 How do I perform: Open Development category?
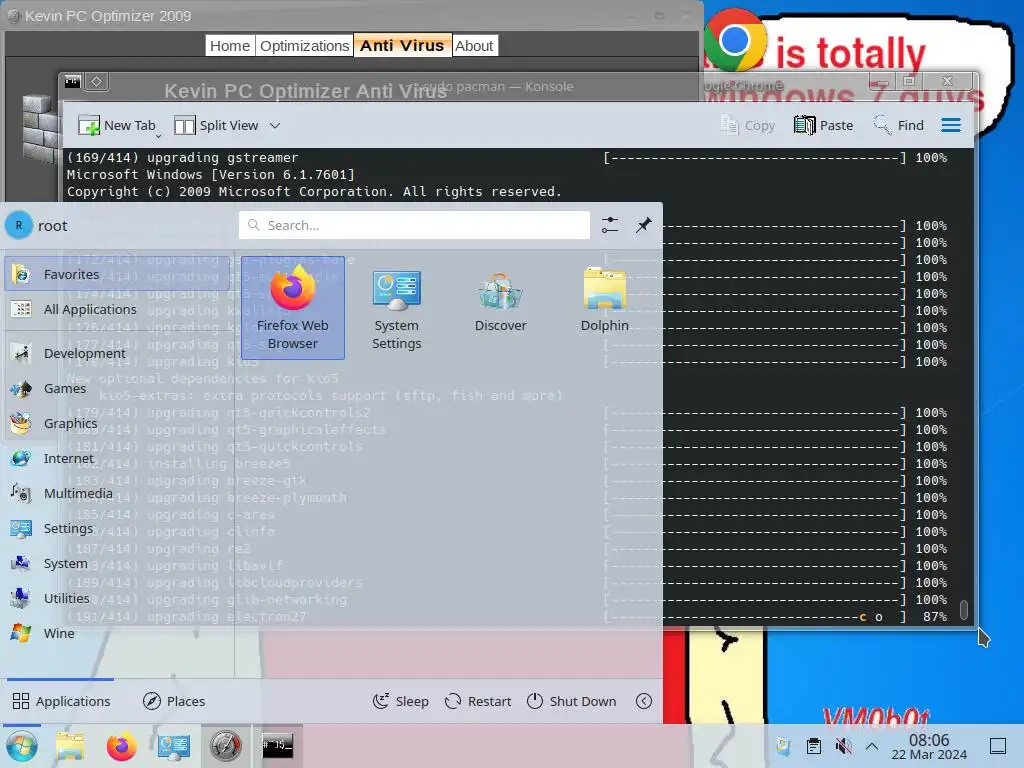(x=118, y=353)
